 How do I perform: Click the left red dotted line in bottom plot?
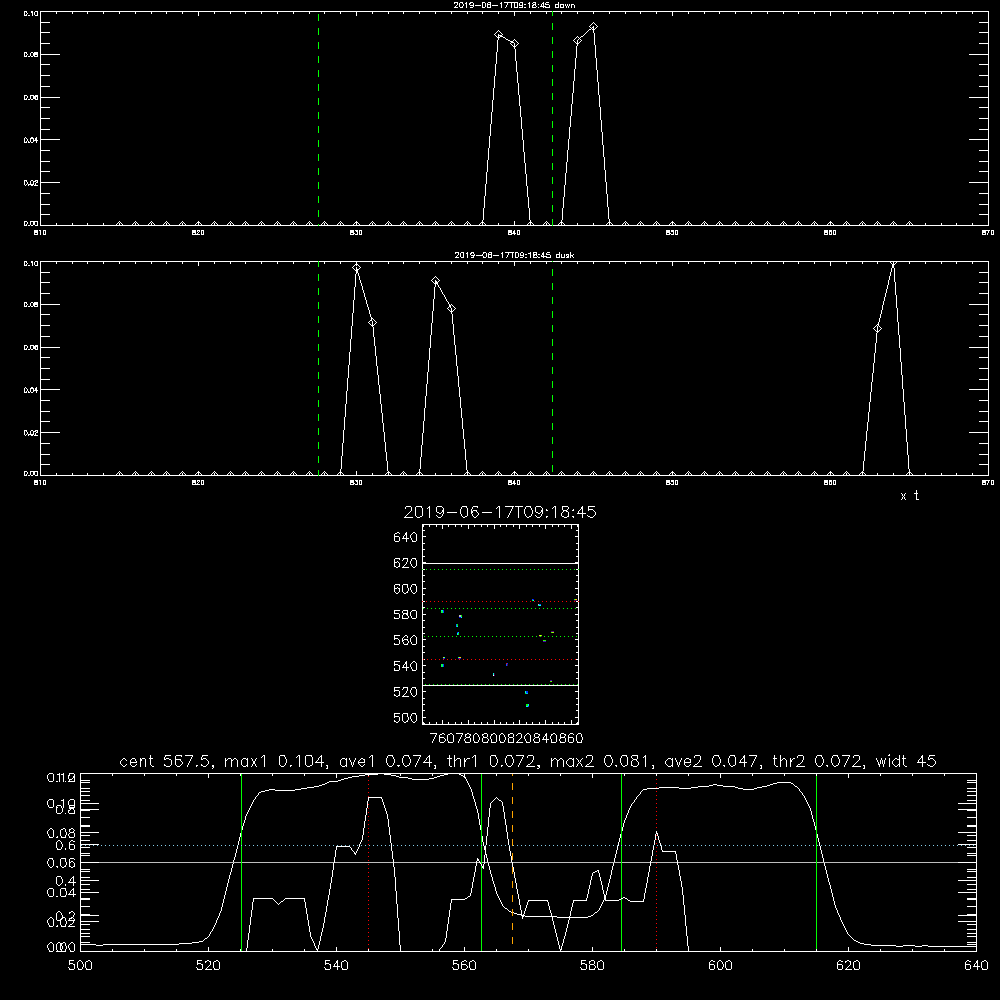[x=369, y=861]
